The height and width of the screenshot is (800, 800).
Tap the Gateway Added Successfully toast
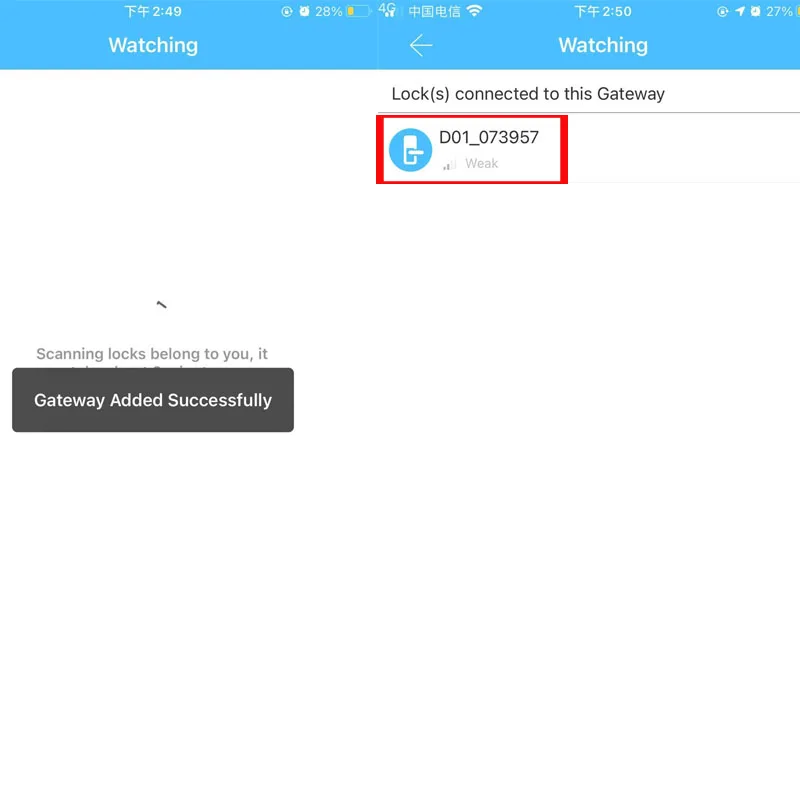tap(153, 400)
